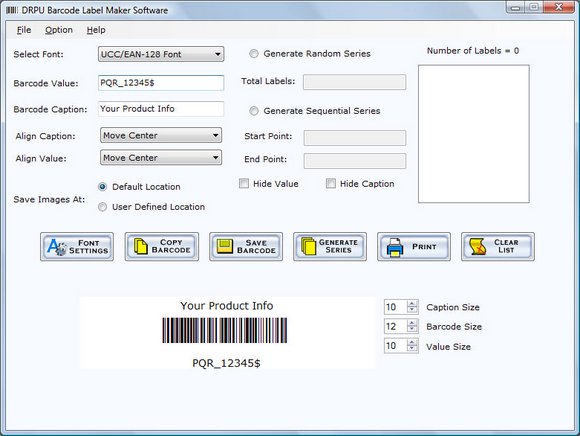This screenshot has height=436, width=580.
Task: Open the File menu
Action: coord(24,30)
